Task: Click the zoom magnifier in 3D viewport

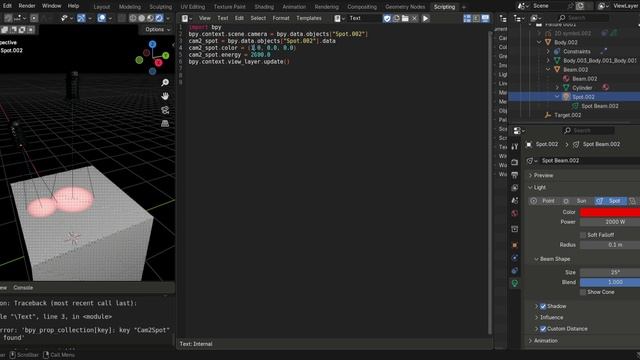Action: point(165,83)
